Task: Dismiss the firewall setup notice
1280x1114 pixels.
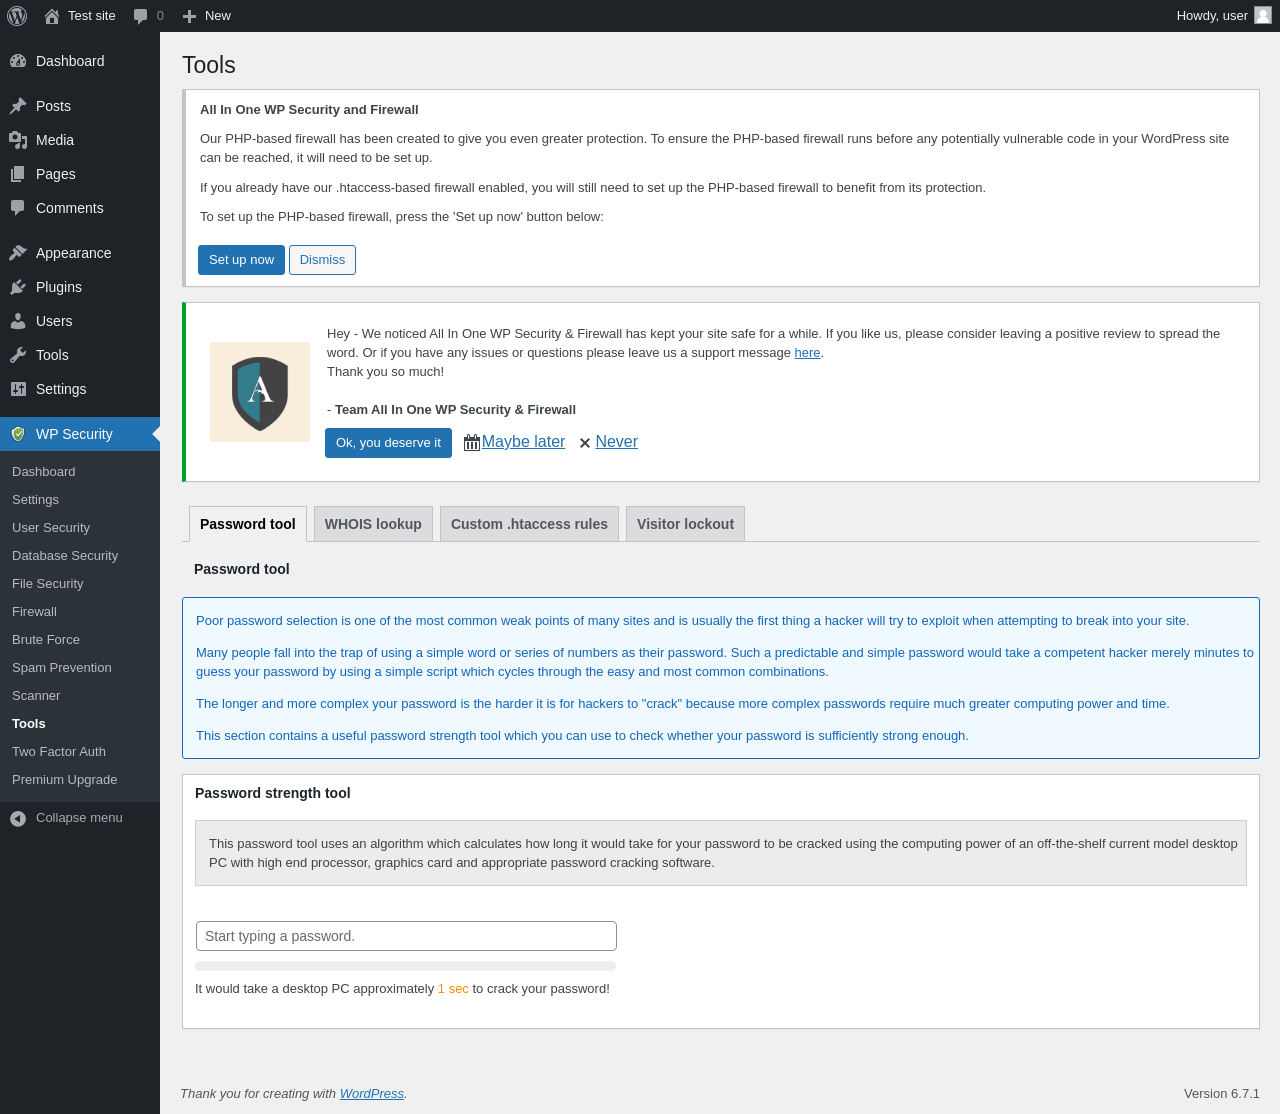Action: click(322, 260)
